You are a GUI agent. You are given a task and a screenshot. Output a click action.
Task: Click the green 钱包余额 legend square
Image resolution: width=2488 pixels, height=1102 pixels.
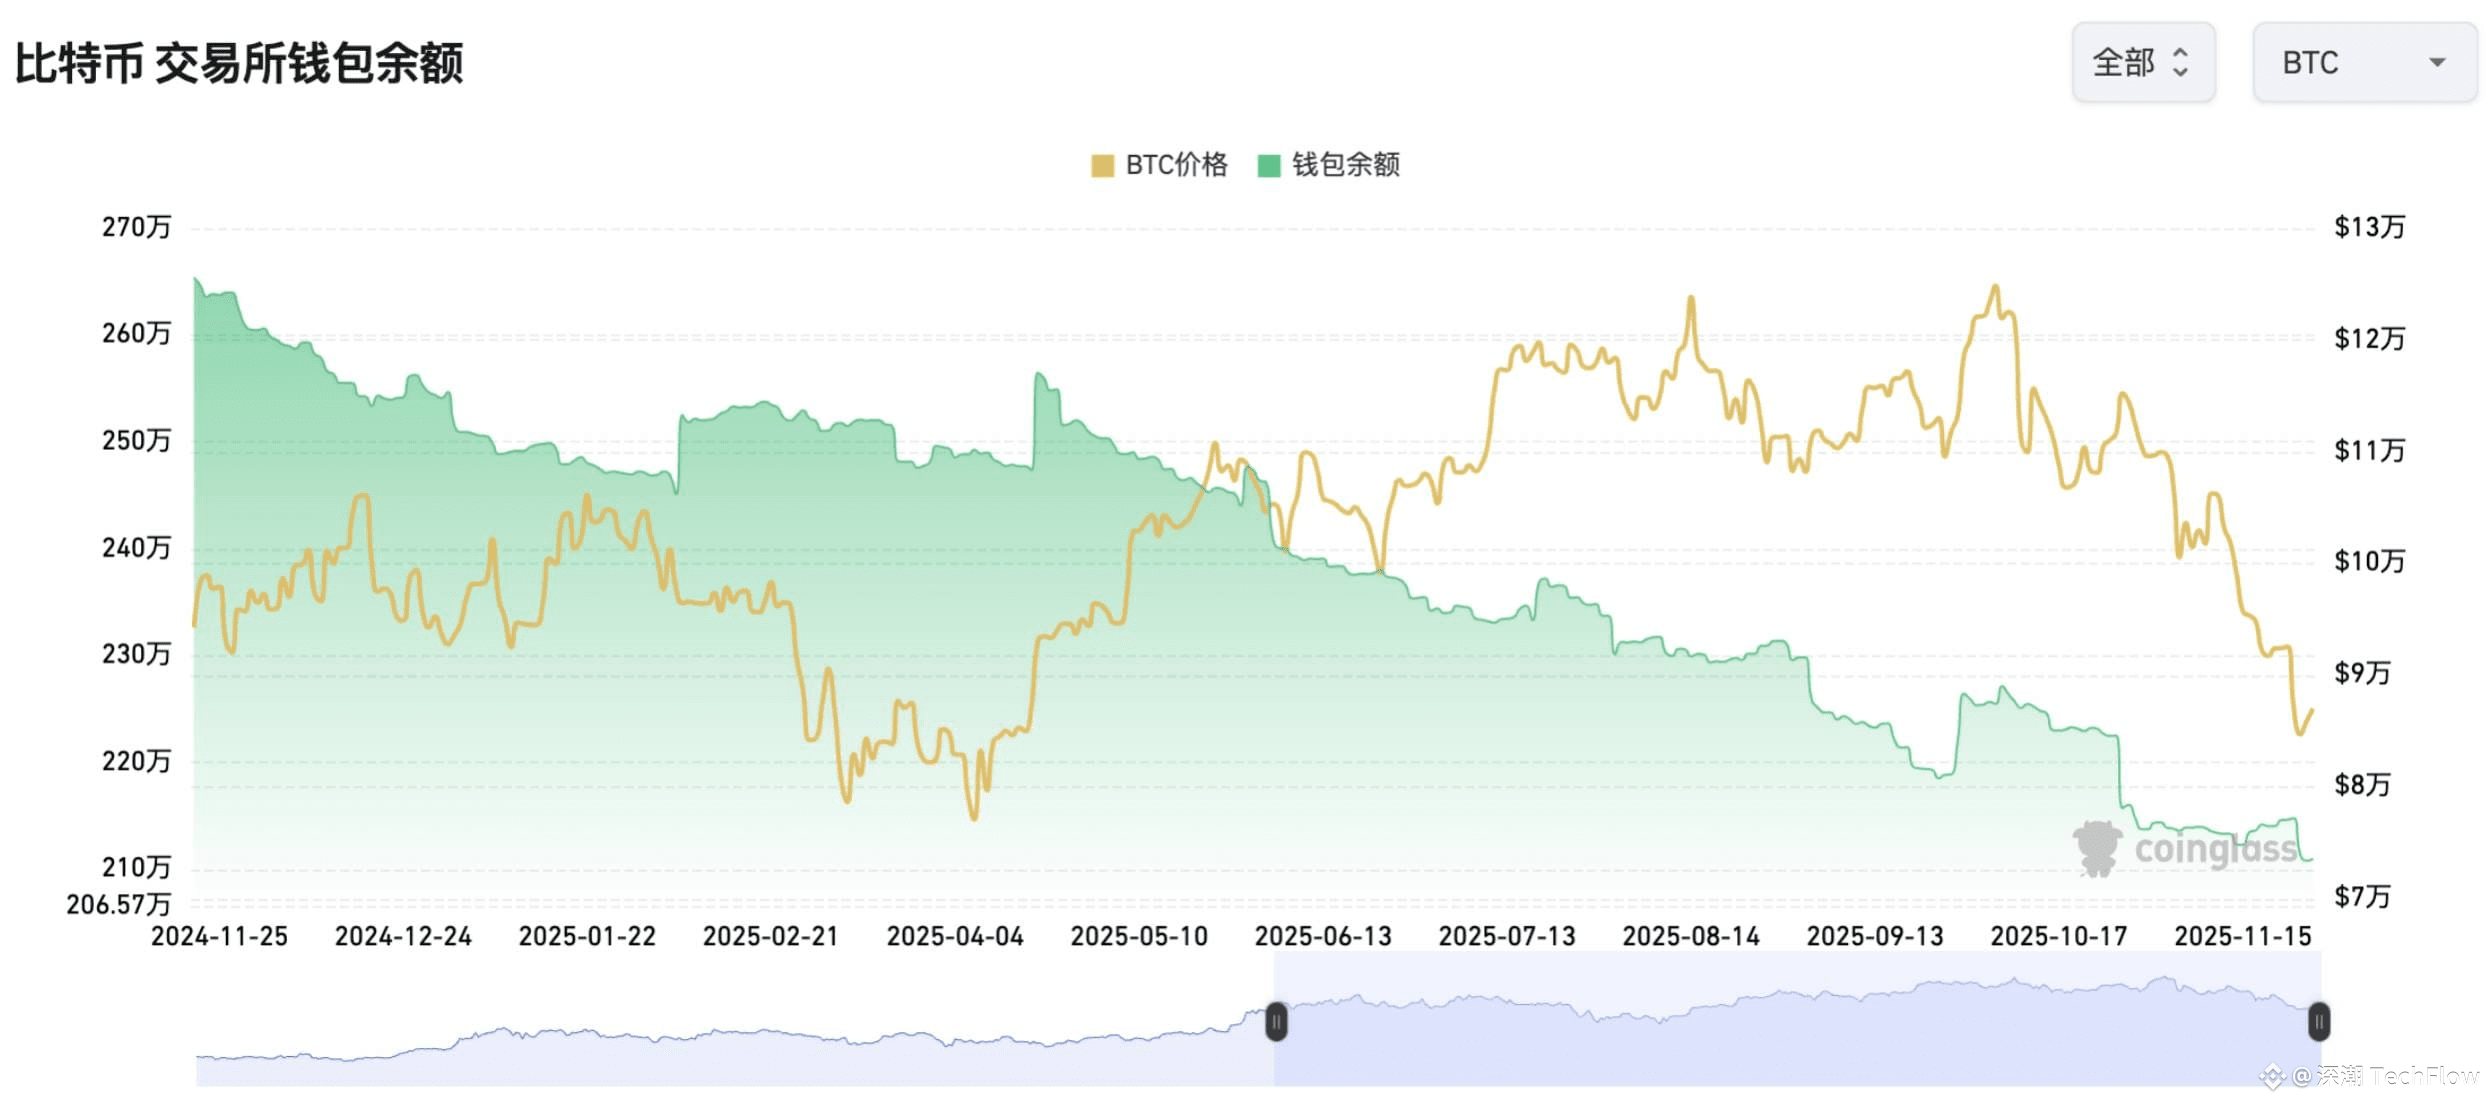[1269, 166]
